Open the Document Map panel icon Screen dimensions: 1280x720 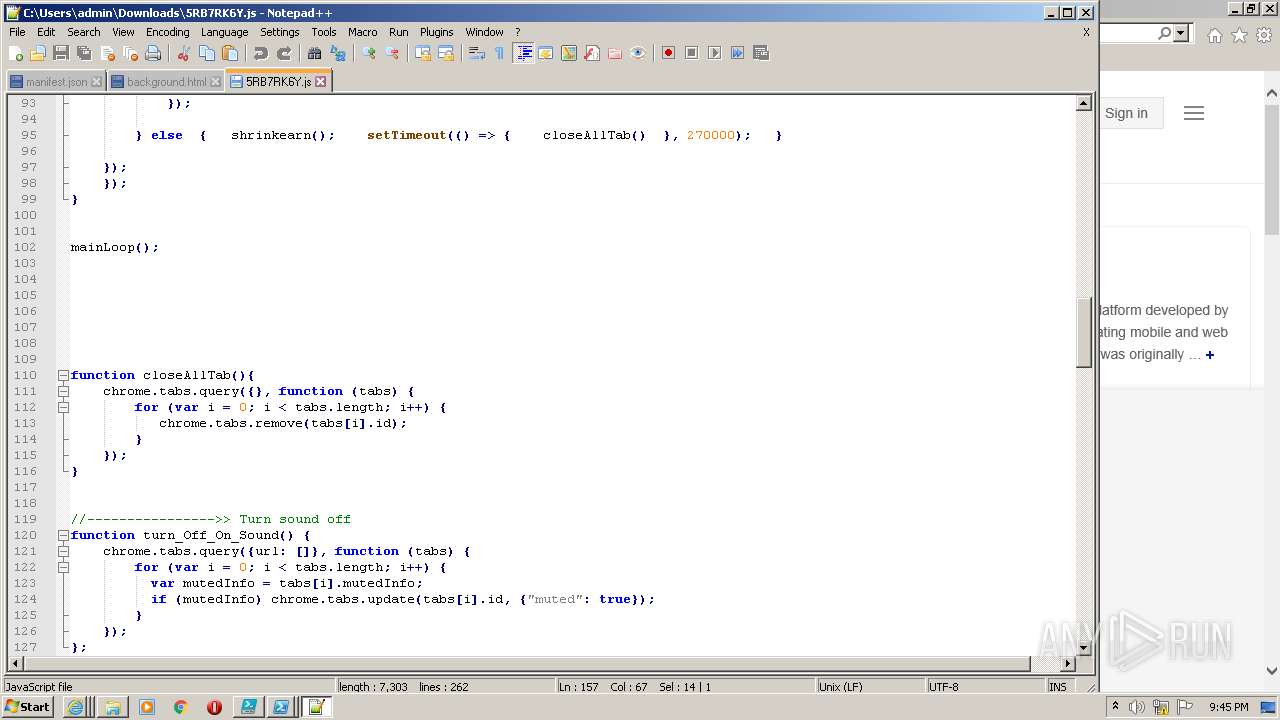pyautogui.click(x=569, y=53)
